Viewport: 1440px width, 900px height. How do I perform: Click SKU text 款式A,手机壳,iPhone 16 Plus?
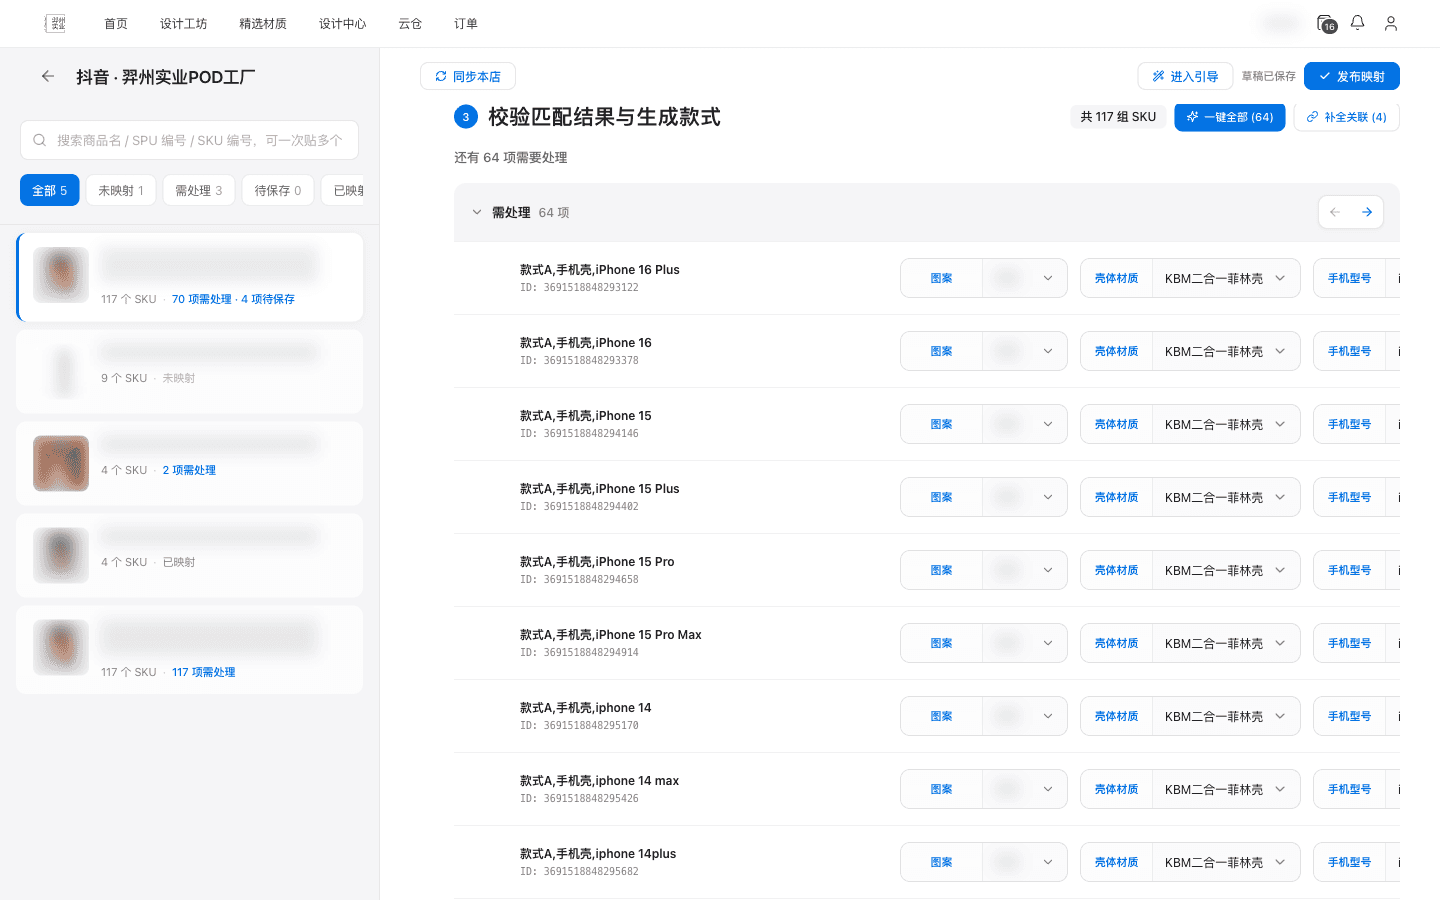[x=599, y=270]
